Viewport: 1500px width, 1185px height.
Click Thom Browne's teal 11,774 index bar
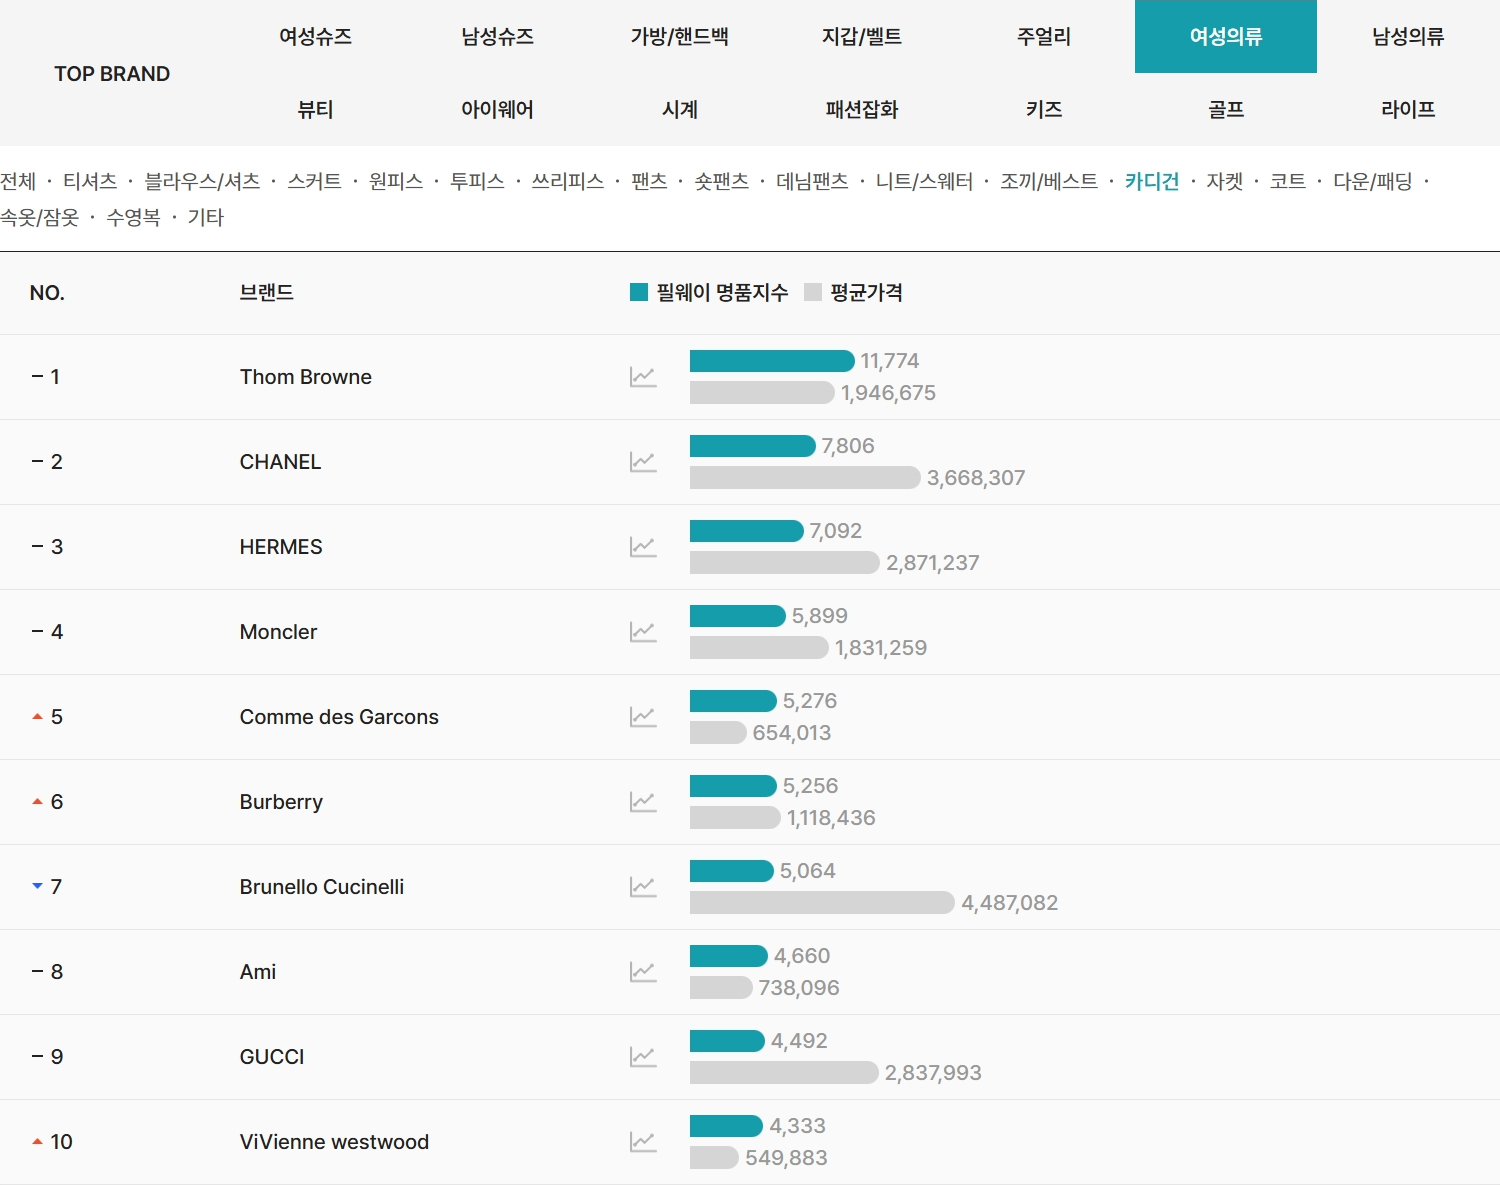click(x=772, y=361)
